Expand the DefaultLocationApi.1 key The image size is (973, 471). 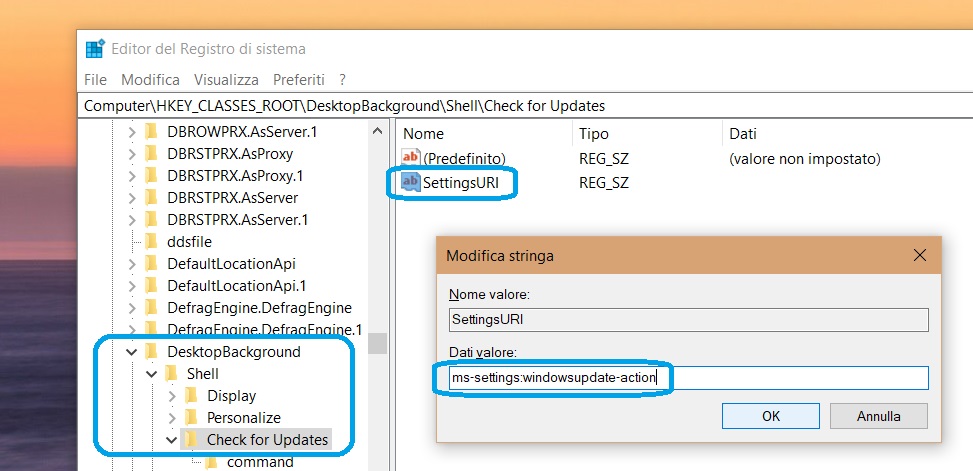click(132, 286)
